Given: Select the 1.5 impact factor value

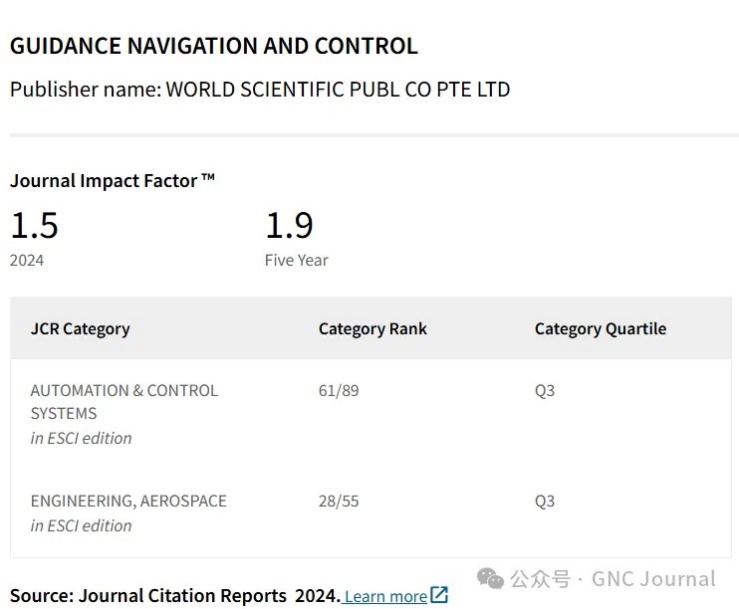Looking at the screenshot, I should click(34, 225).
